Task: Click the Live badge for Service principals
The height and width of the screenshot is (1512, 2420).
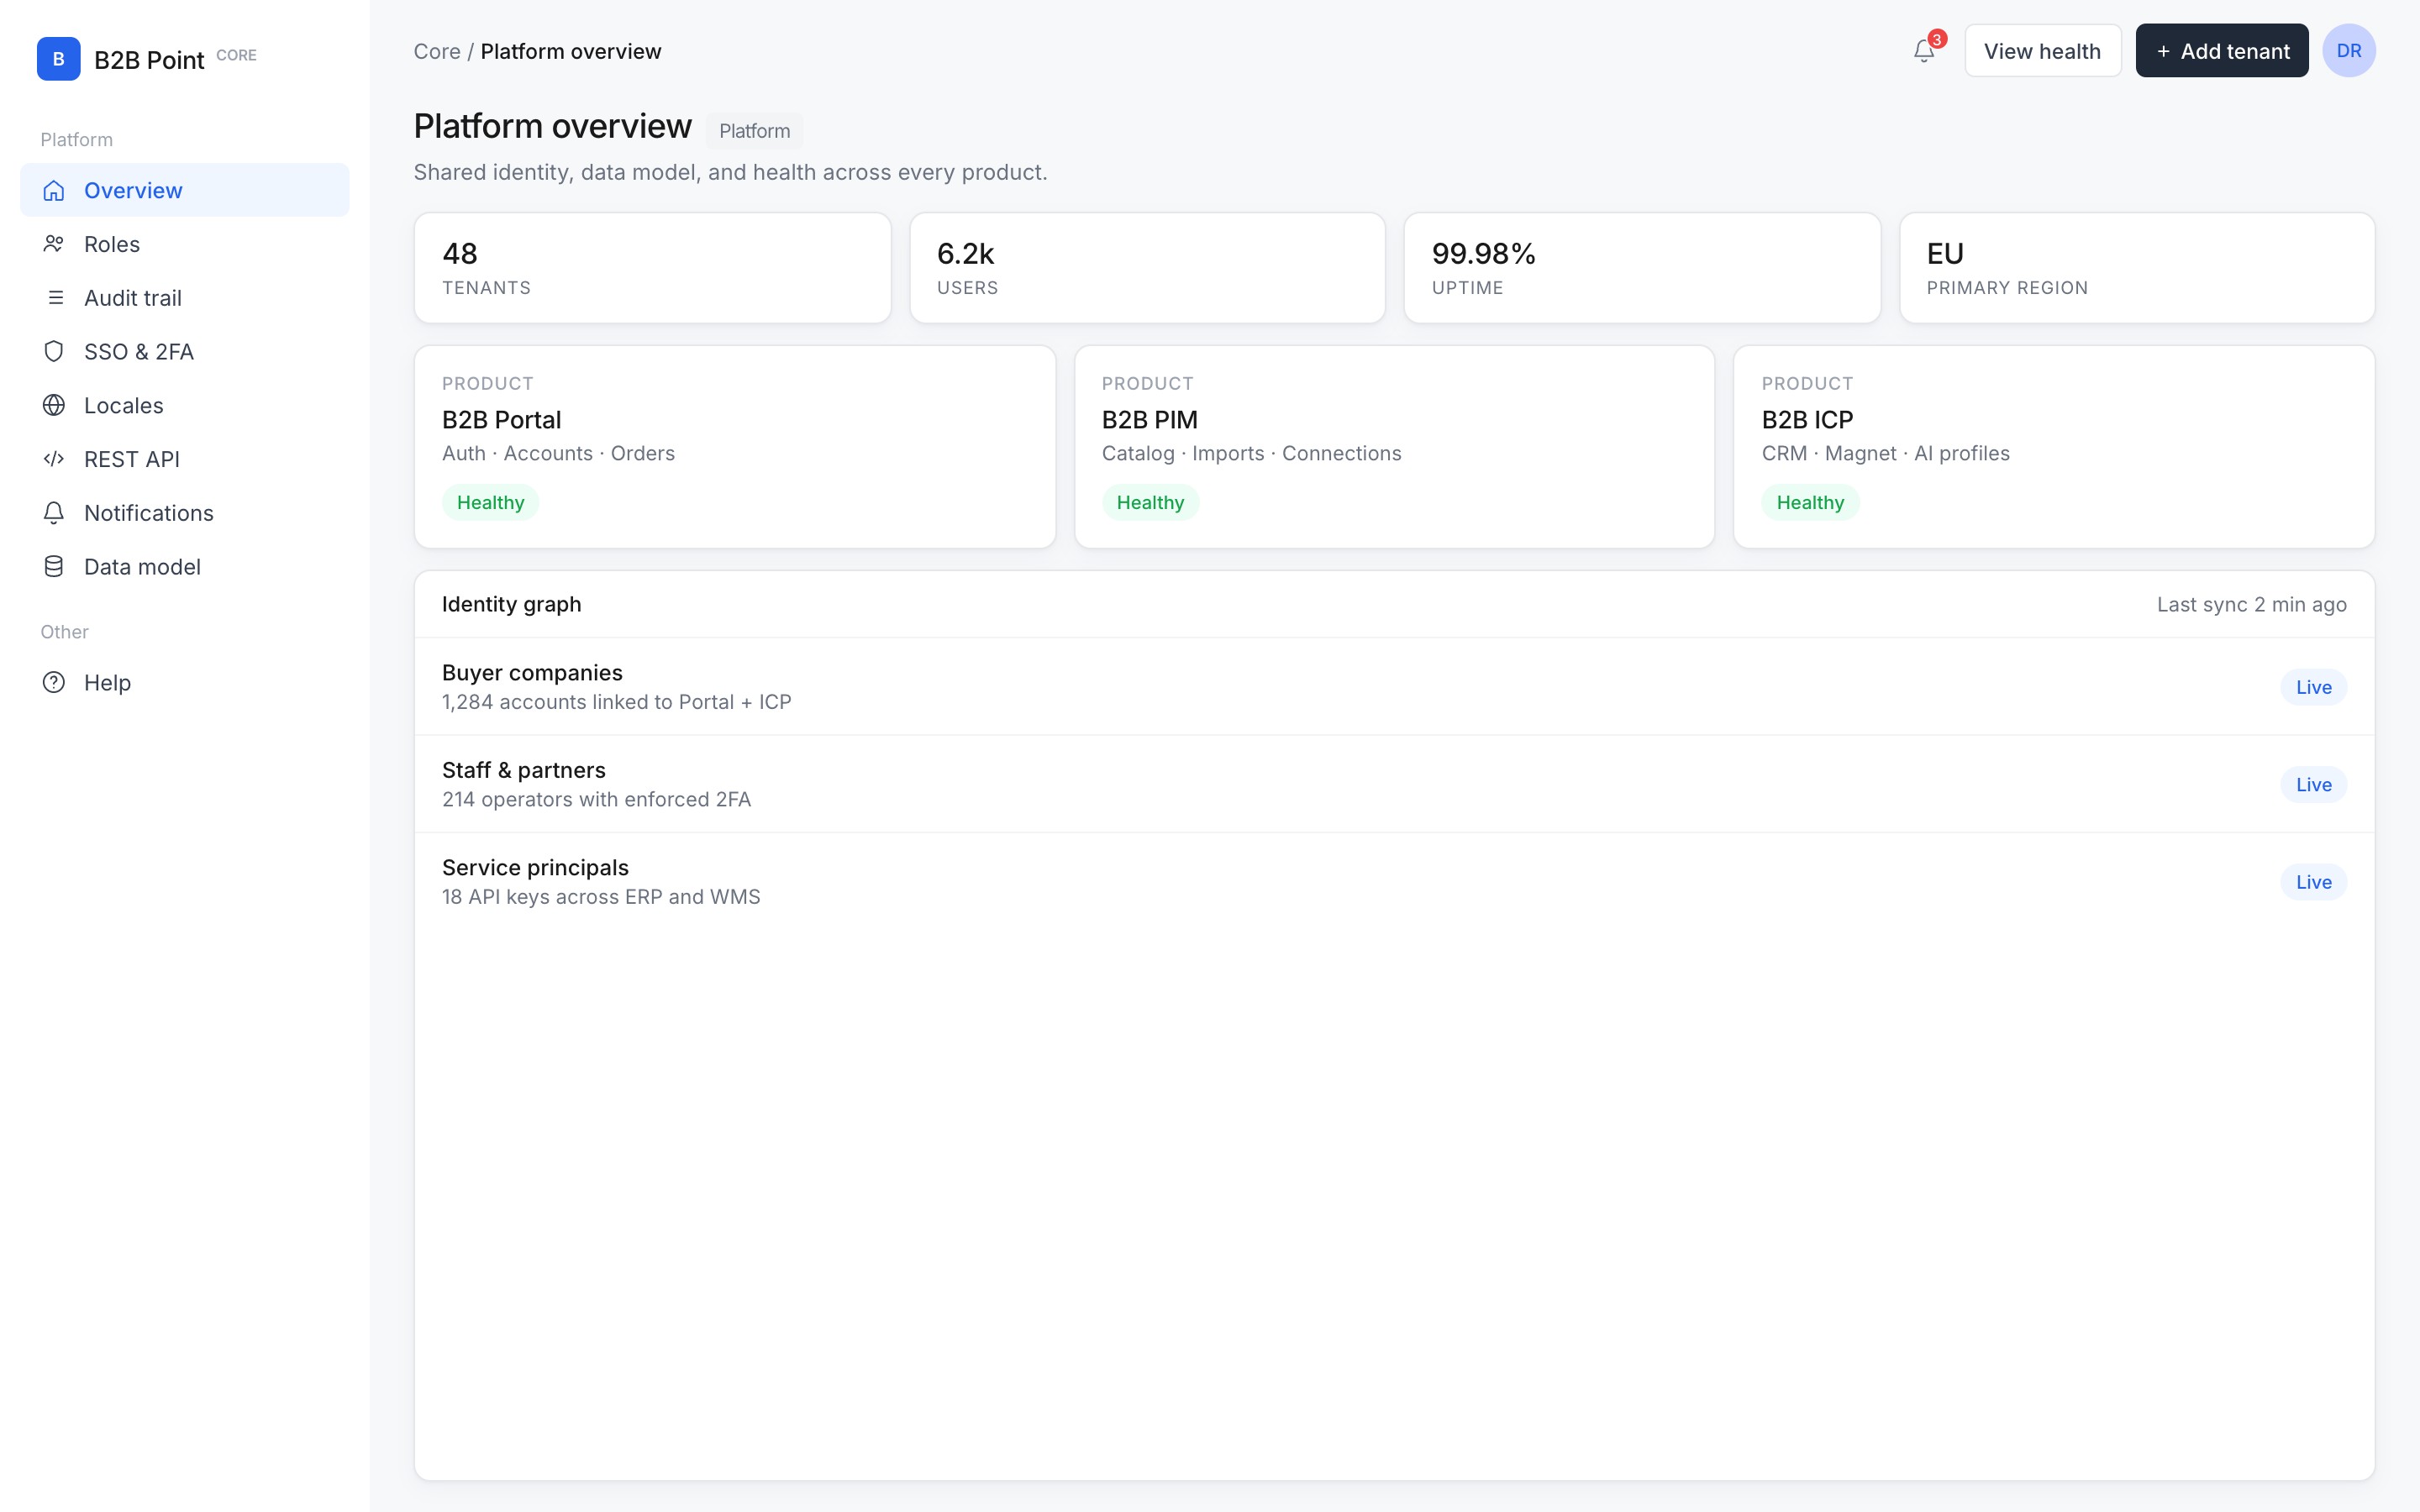Action: point(2313,882)
